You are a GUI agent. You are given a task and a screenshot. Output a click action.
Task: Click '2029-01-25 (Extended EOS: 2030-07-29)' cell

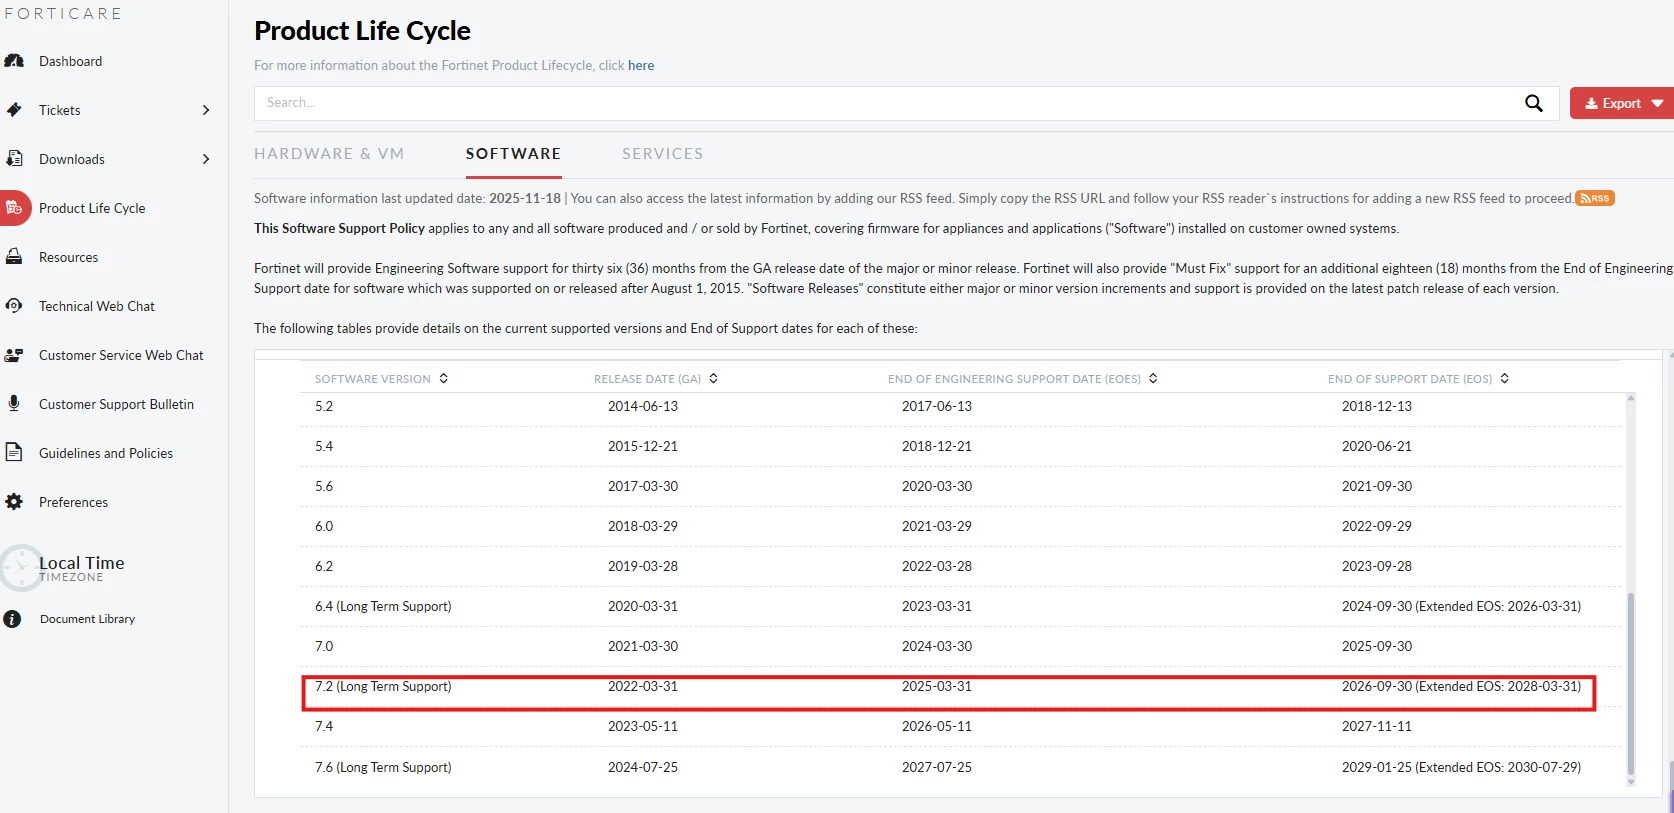tap(1461, 767)
